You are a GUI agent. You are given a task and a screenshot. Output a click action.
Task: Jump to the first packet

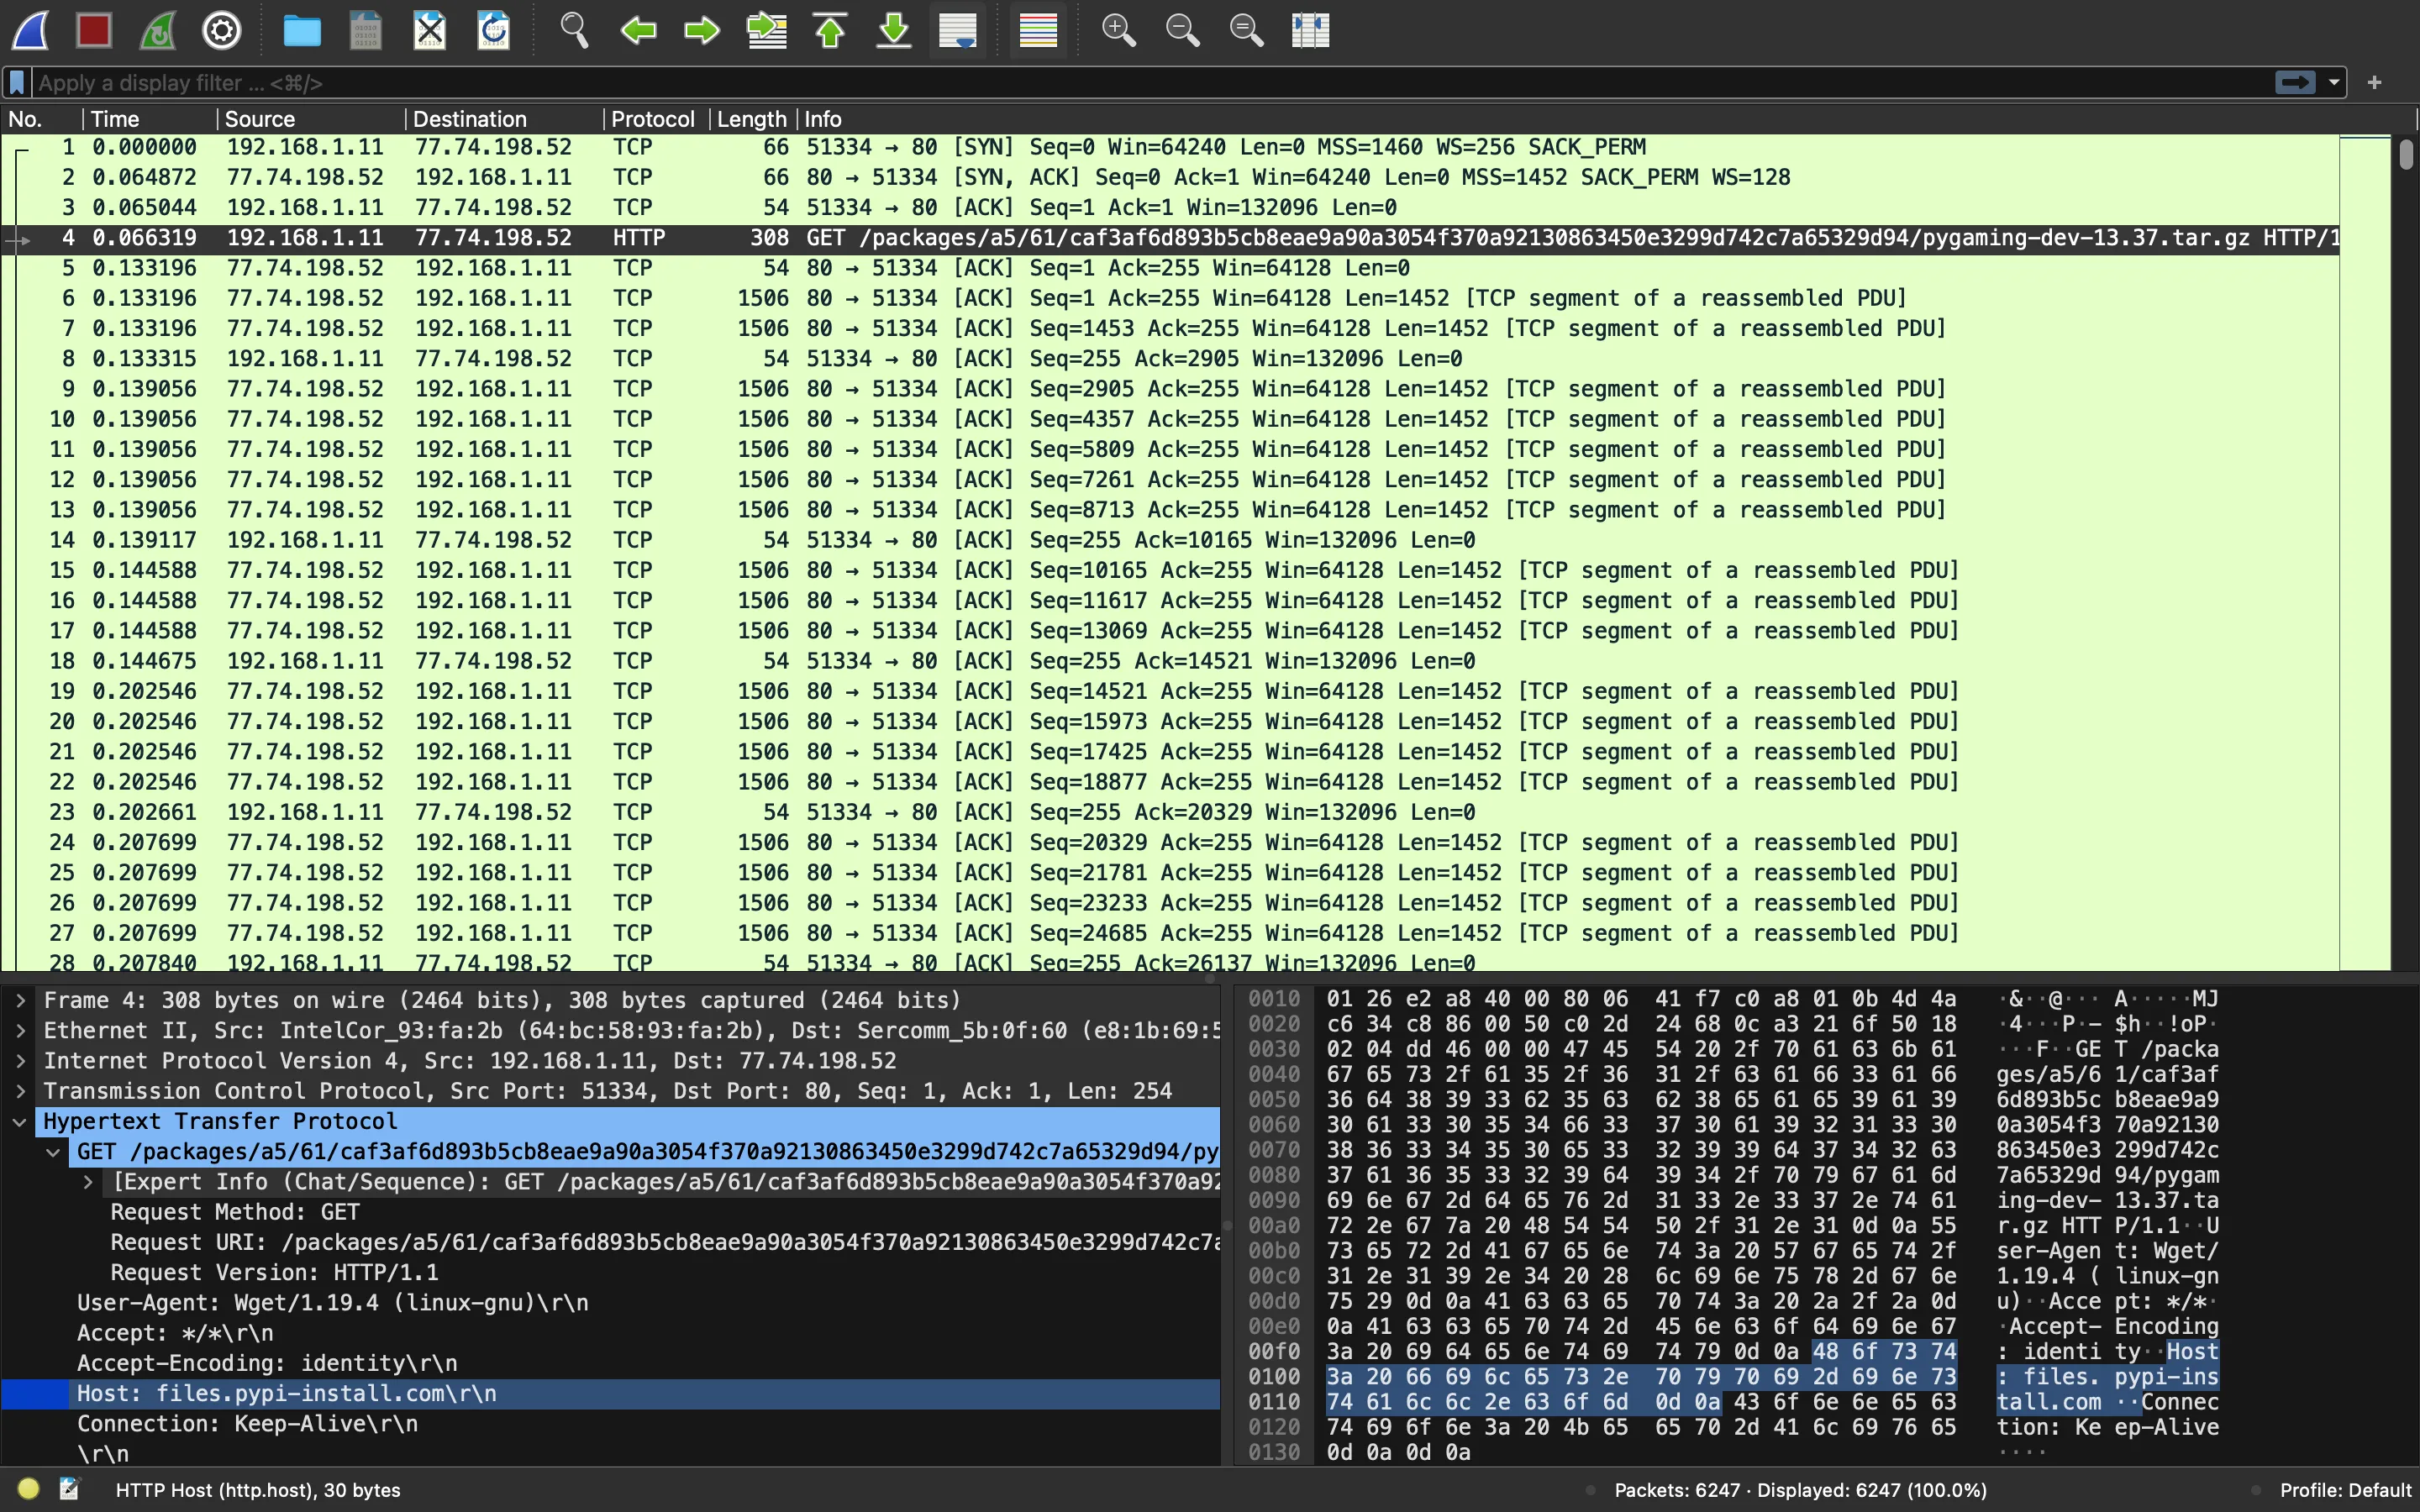(x=830, y=30)
